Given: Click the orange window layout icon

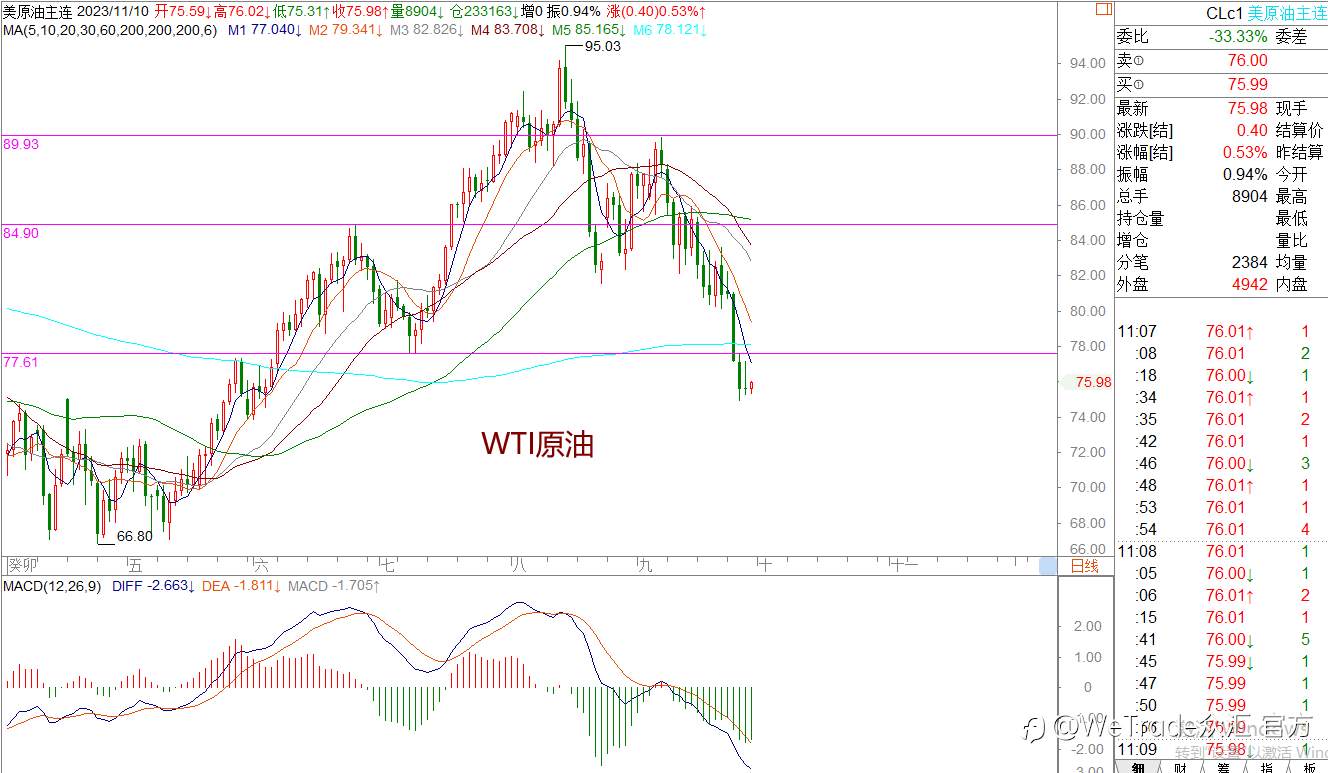Looking at the screenshot, I should click(x=1103, y=9).
